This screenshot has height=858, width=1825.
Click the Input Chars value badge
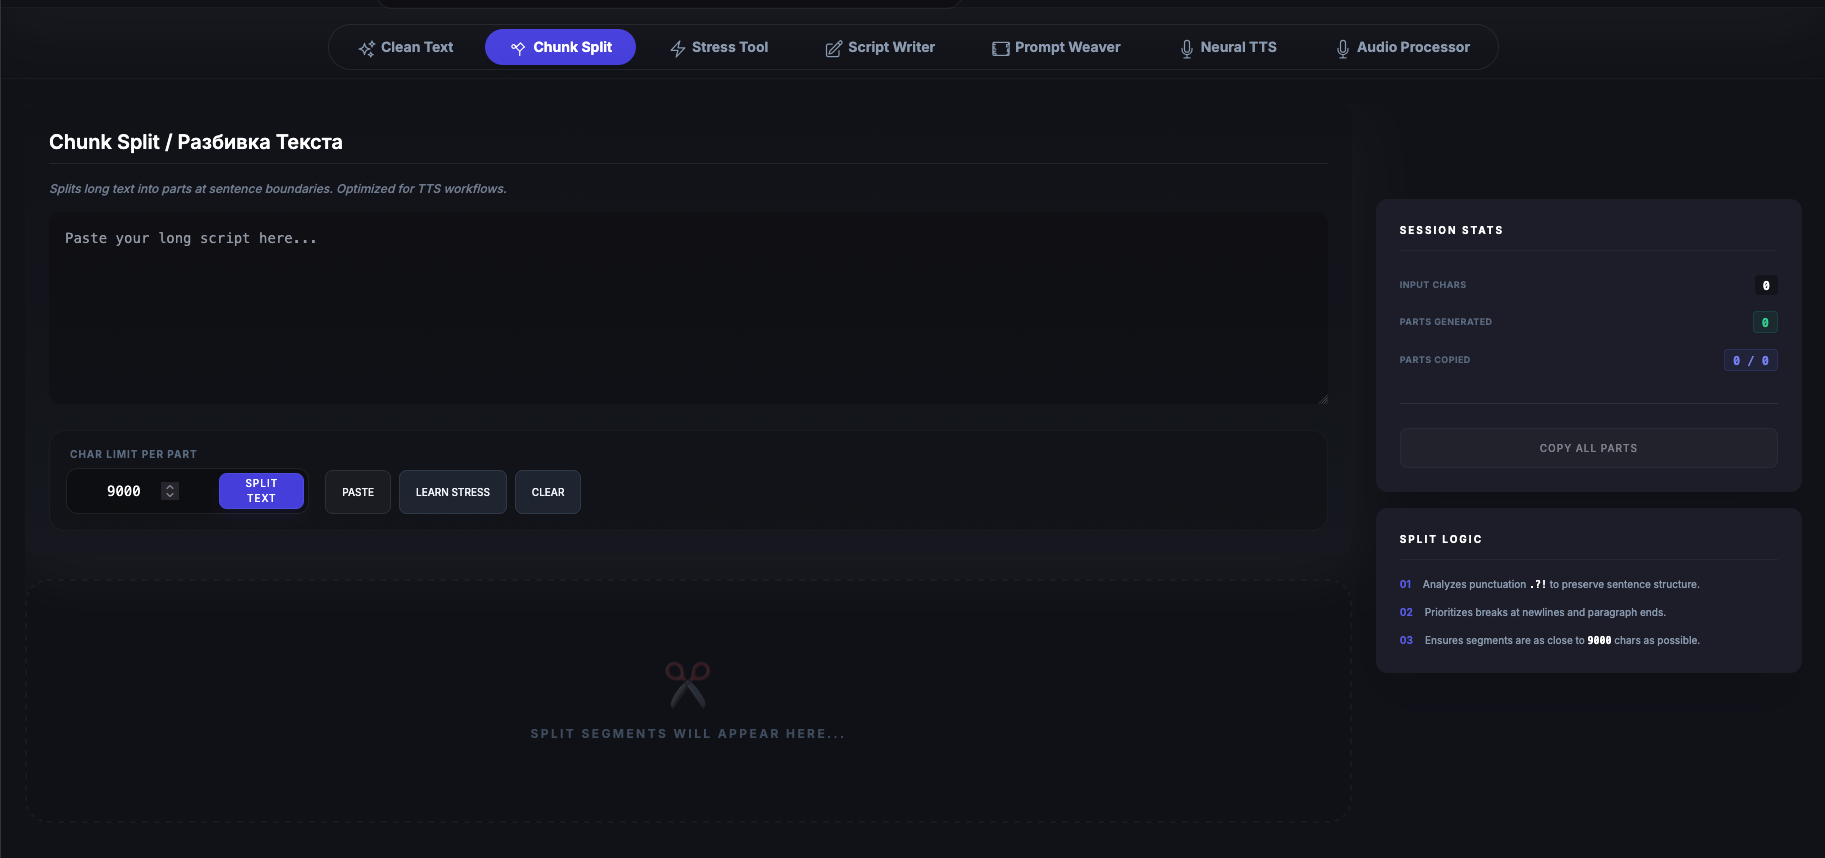1766,285
